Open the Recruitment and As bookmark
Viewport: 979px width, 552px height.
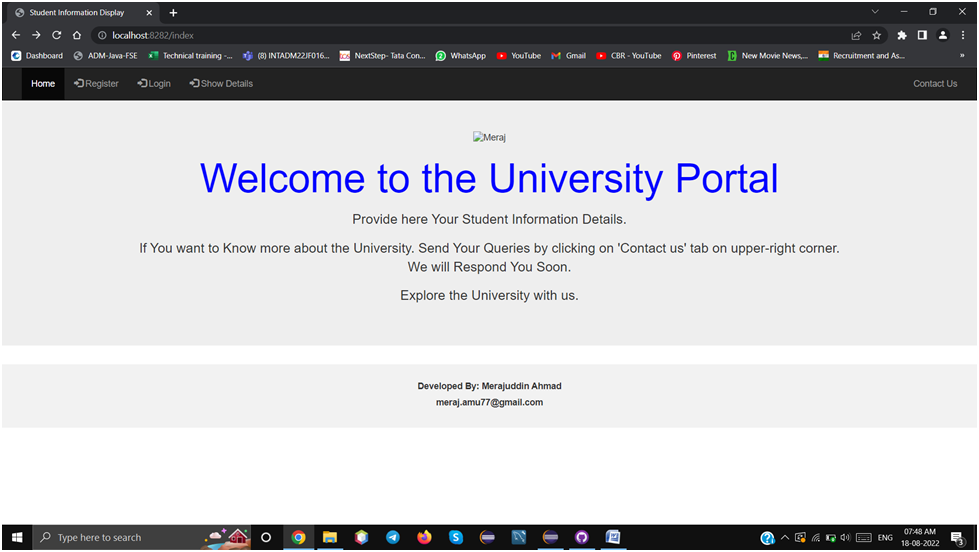coord(862,56)
